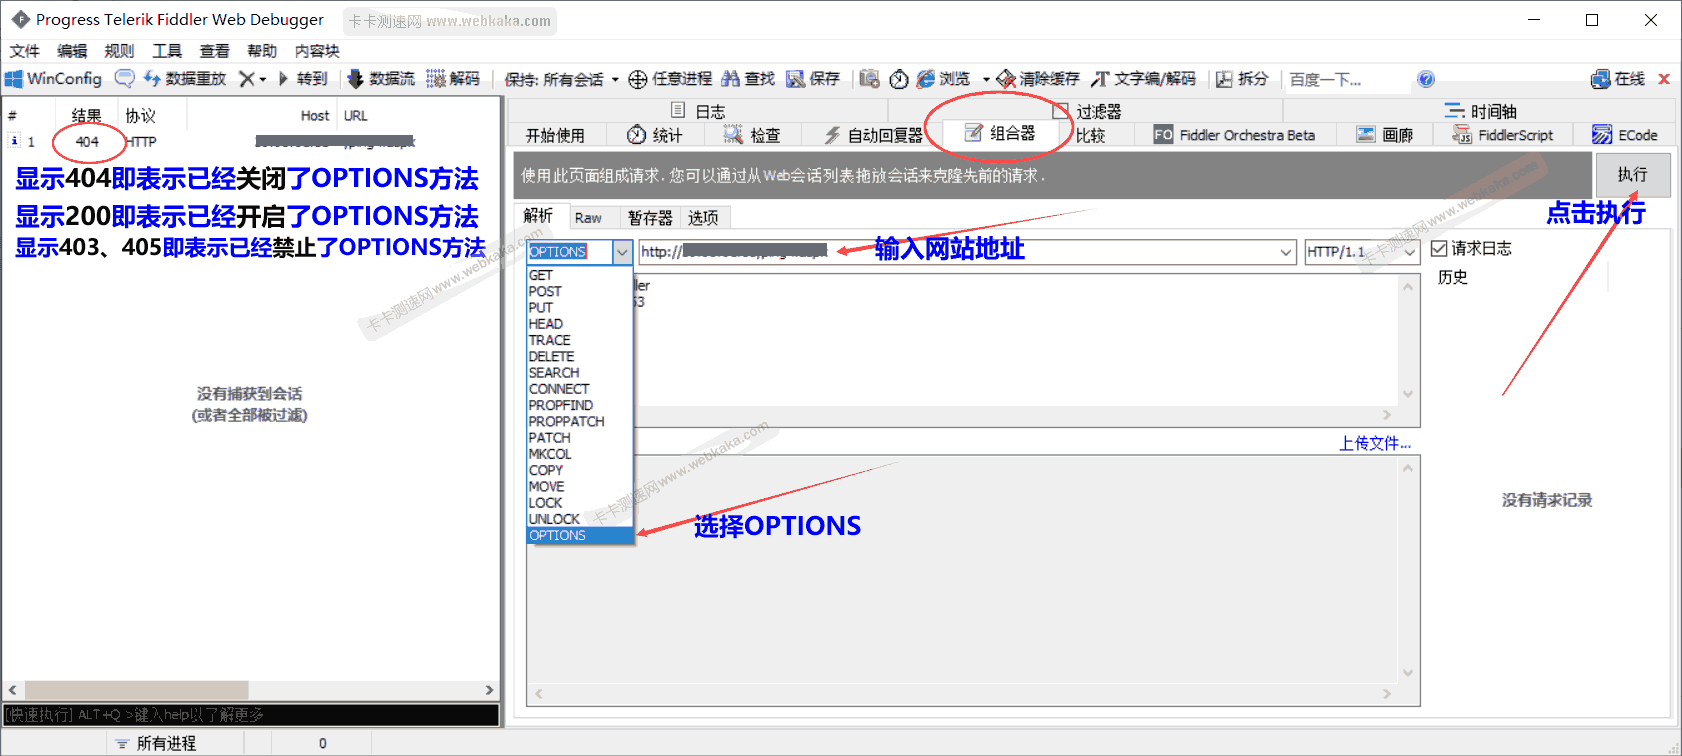
Task: Toggle the Log Requests (请求日志) checkbox
Action: click(x=1439, y=249)
